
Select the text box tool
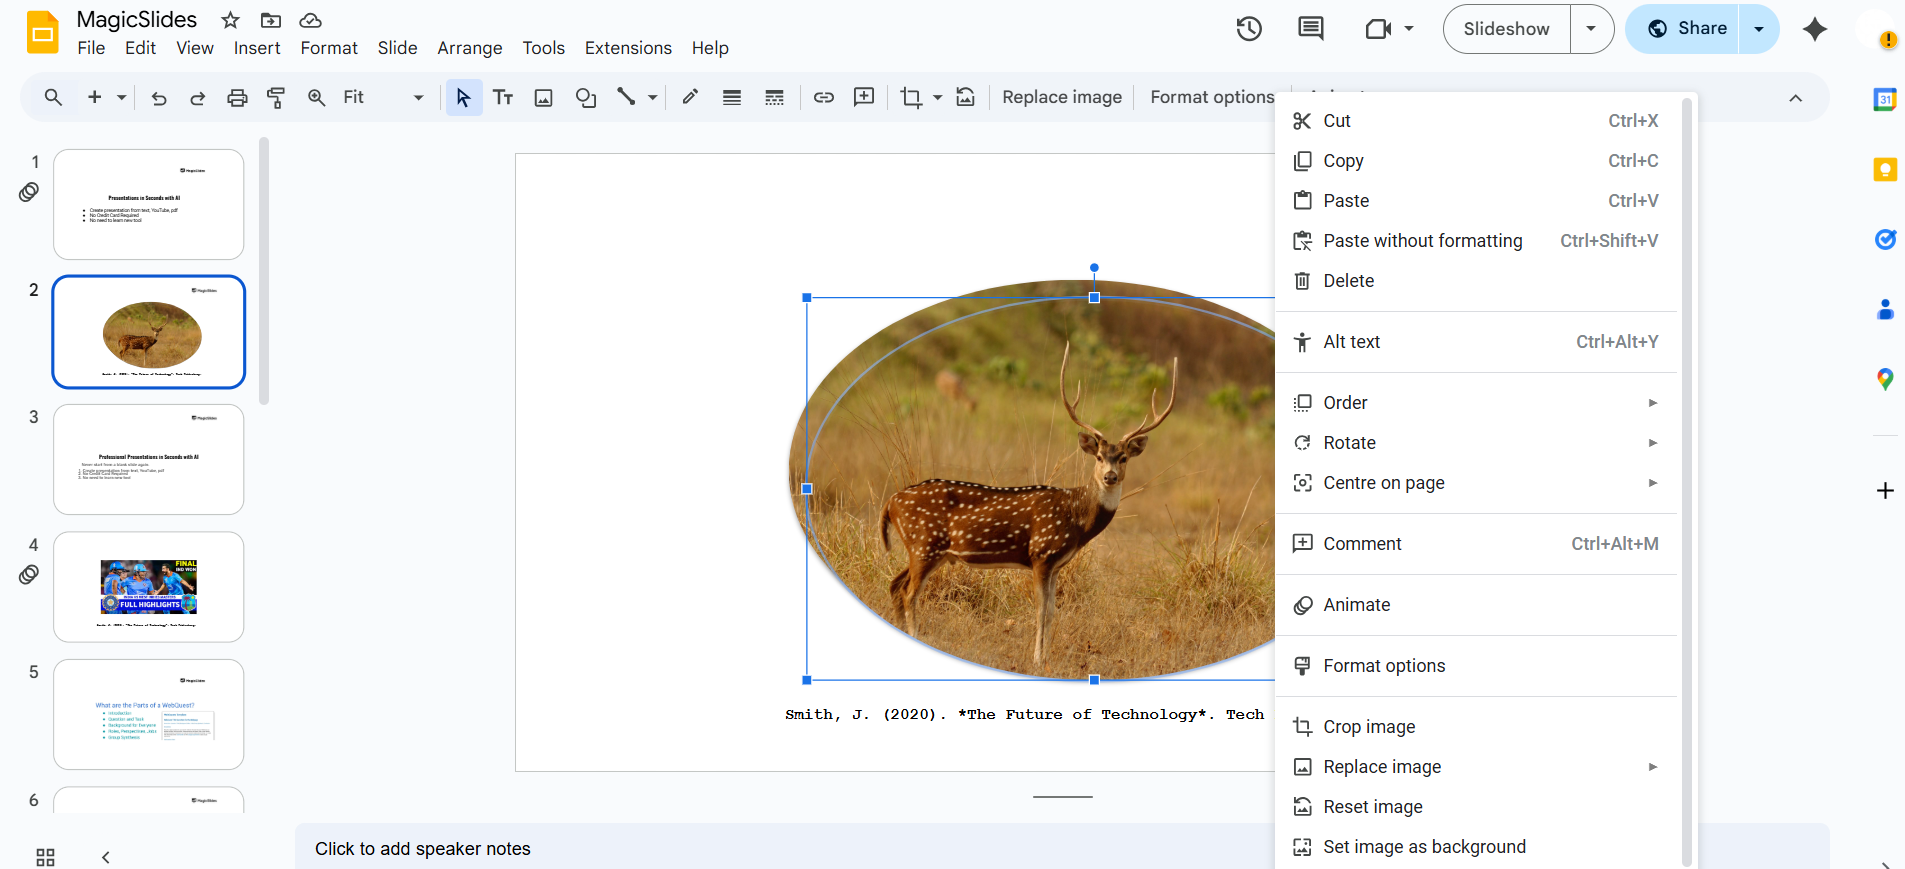(x=503, y=98)
